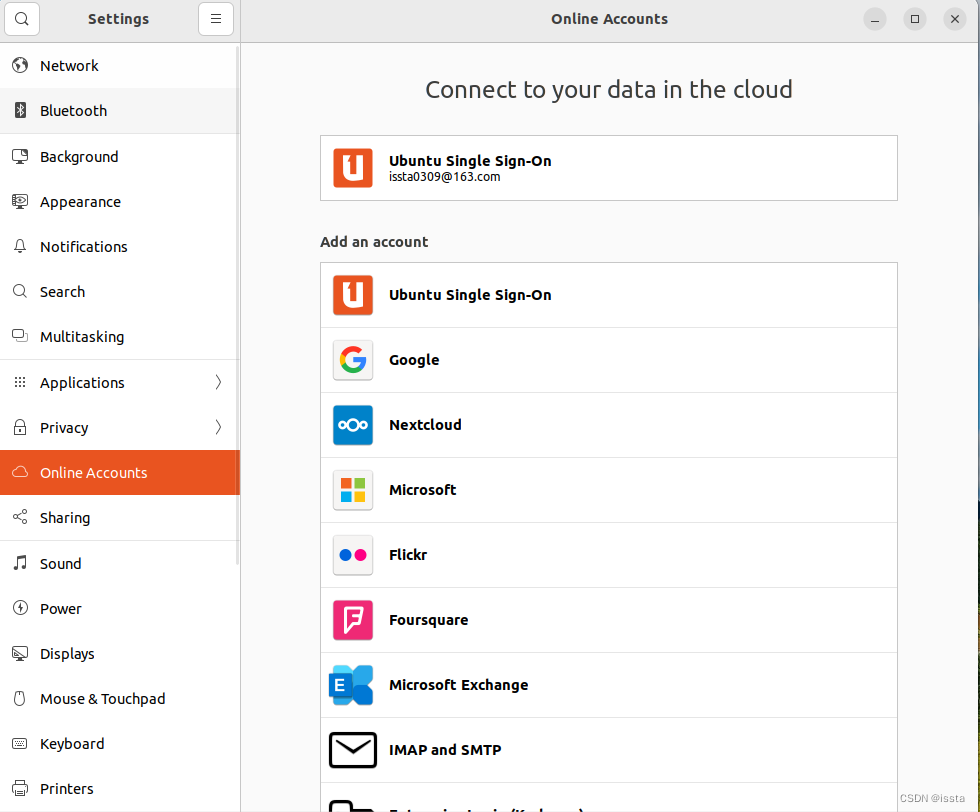This screenshot has width=980, height=812.
Task: Open Keyboard settings
Action: pyautogui.click(x=119, y=743)
